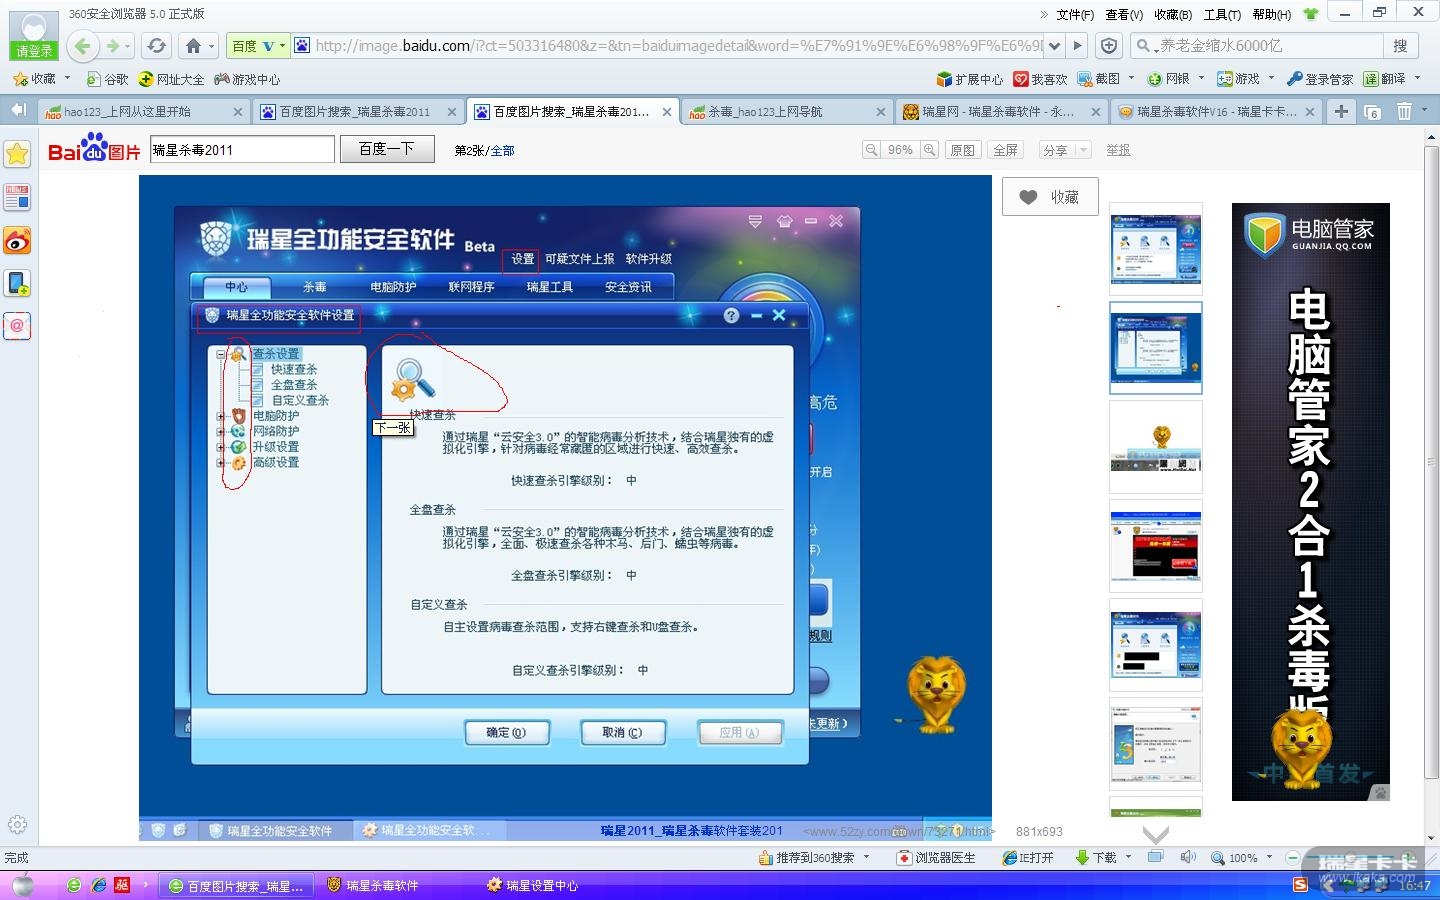Screen dimensions: 1440x900
Task: Open the phone assistant icon in the sidebar
Action: point(17,283)
